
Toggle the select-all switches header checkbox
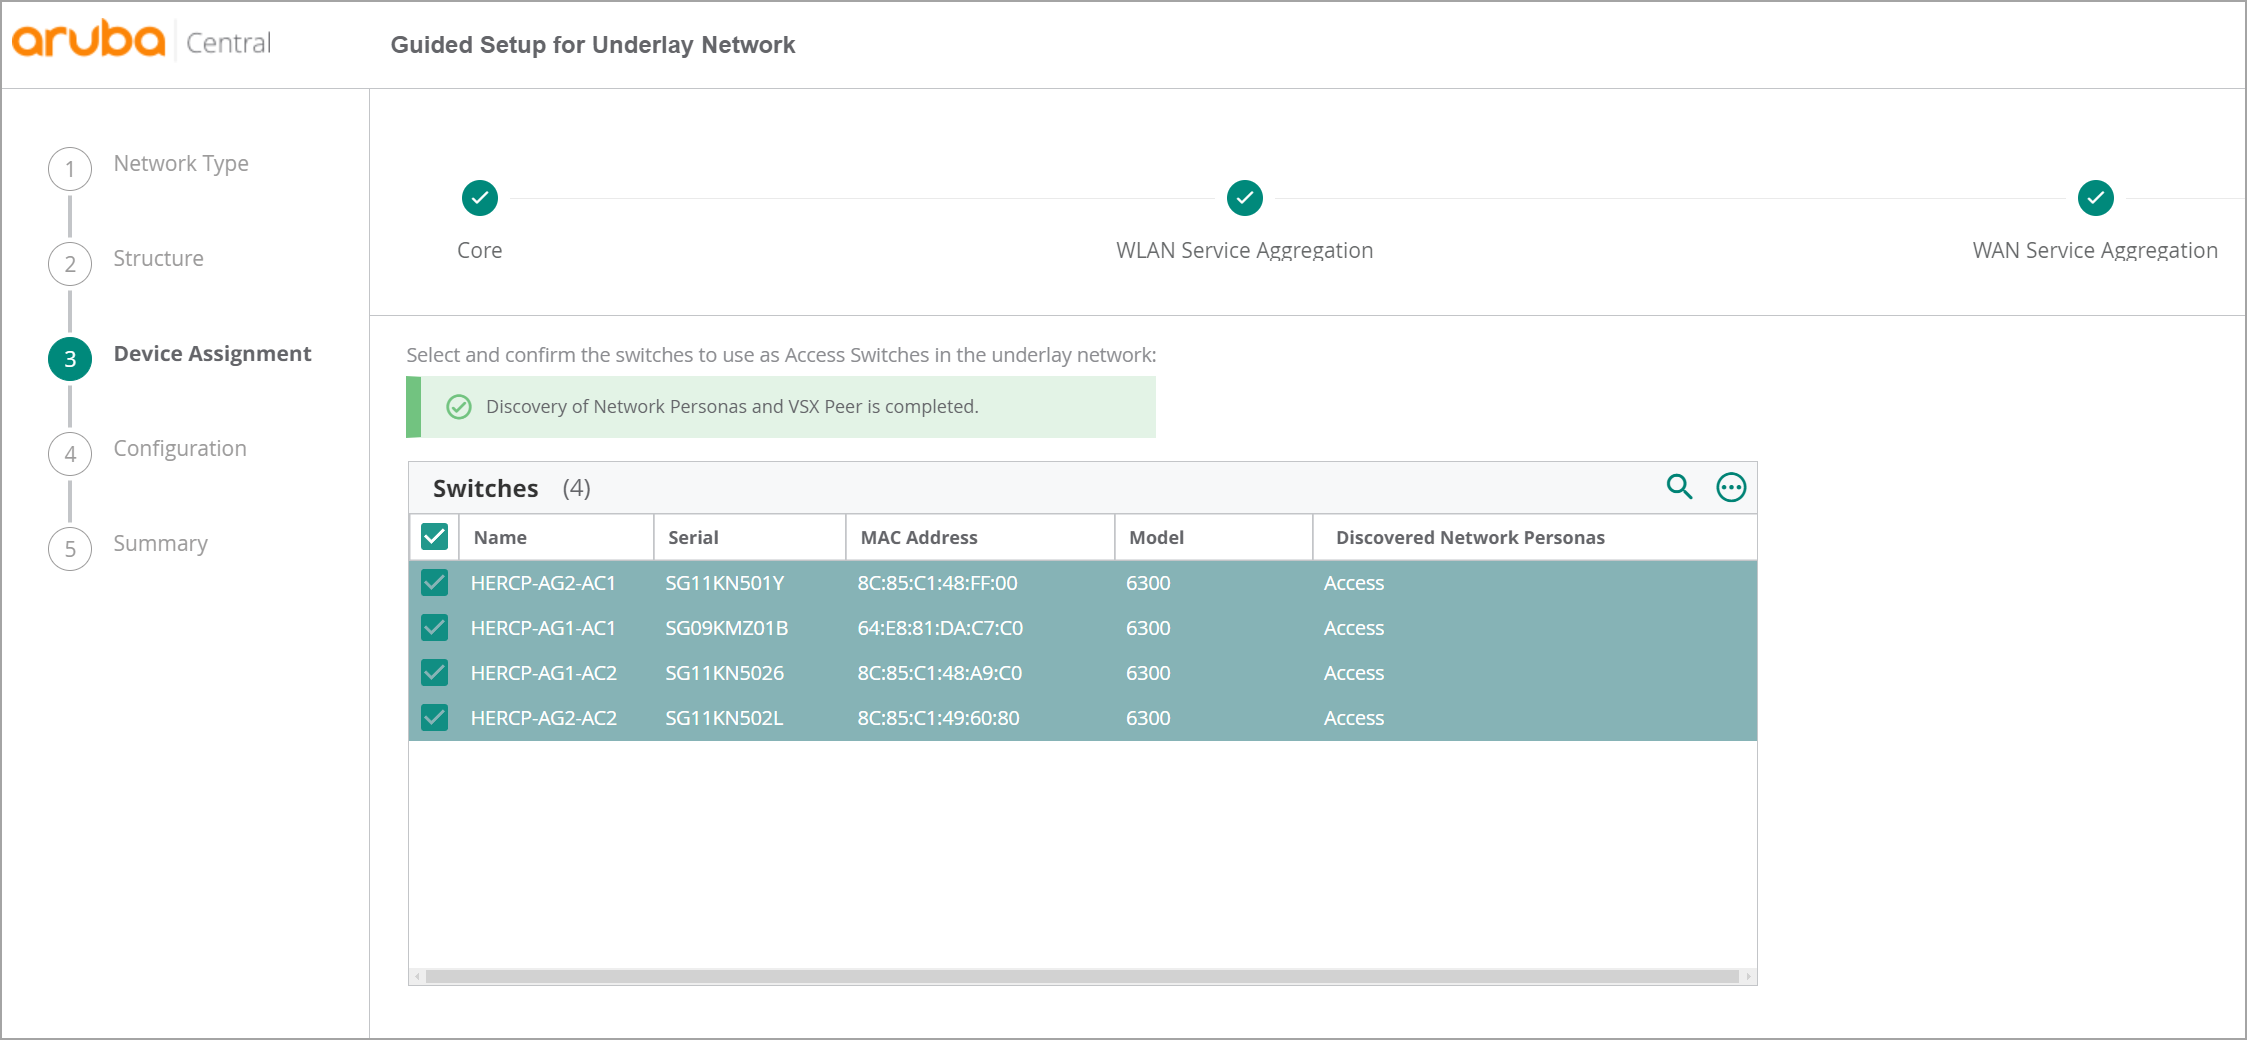434,537
